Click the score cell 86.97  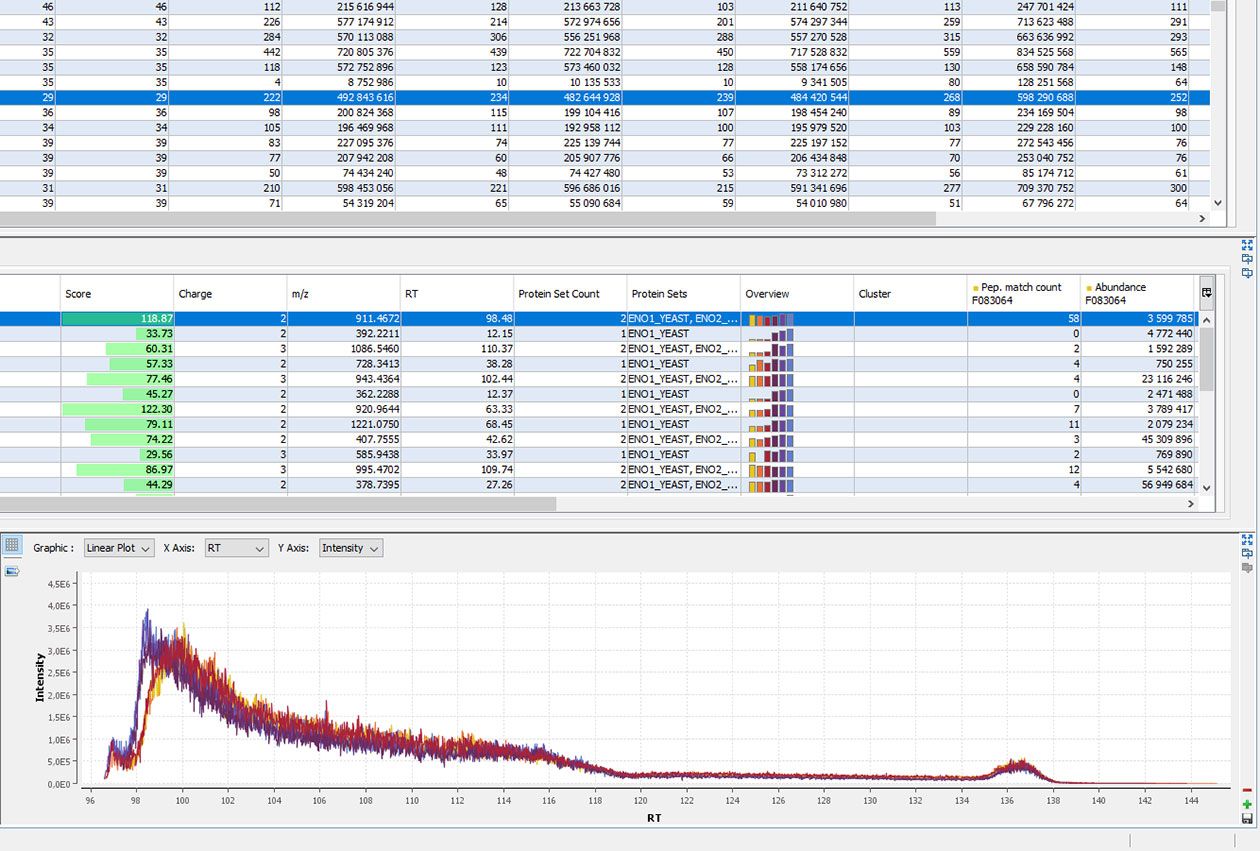tap(117, 469)
